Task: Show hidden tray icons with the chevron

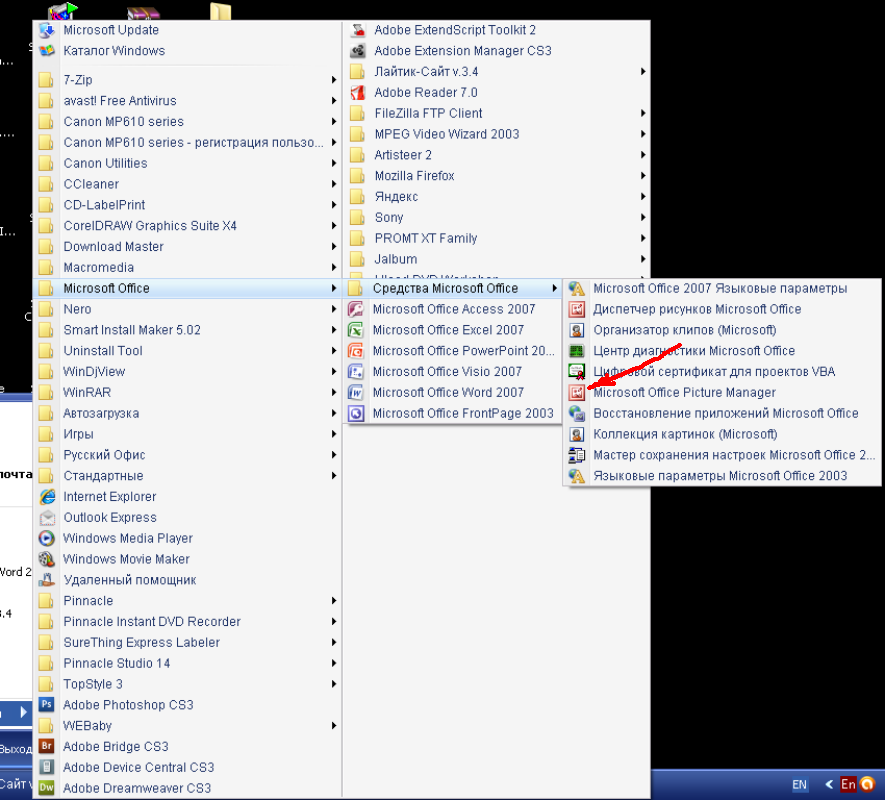Action: pyautogui.click(x=829, y=784)
